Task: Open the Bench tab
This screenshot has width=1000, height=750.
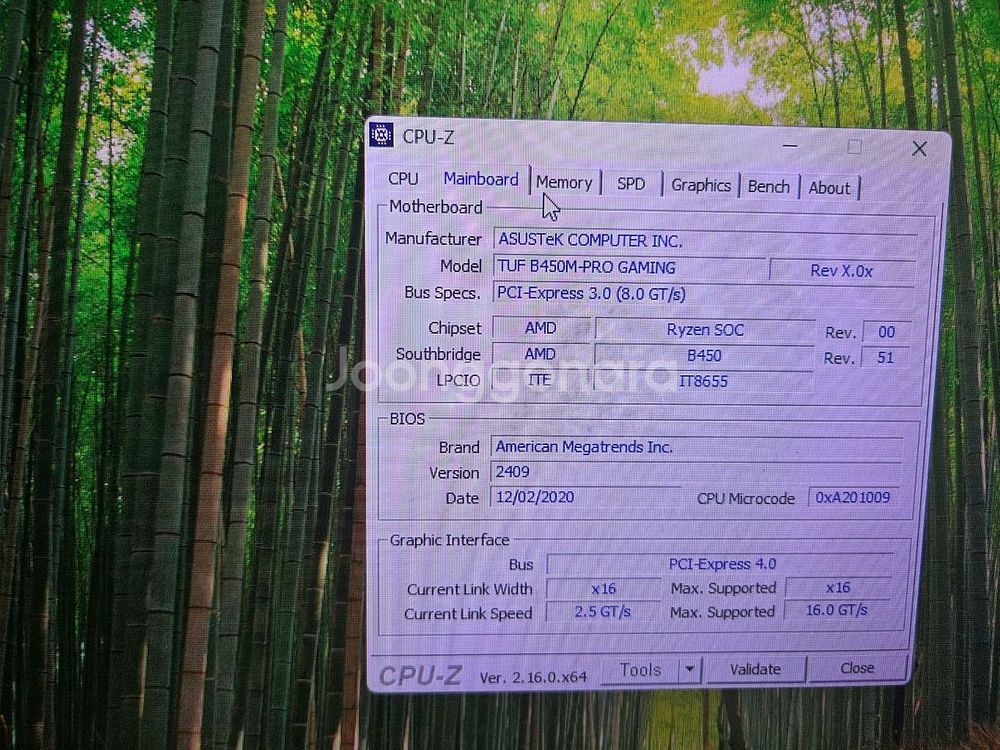Action: tap(768, 187)
